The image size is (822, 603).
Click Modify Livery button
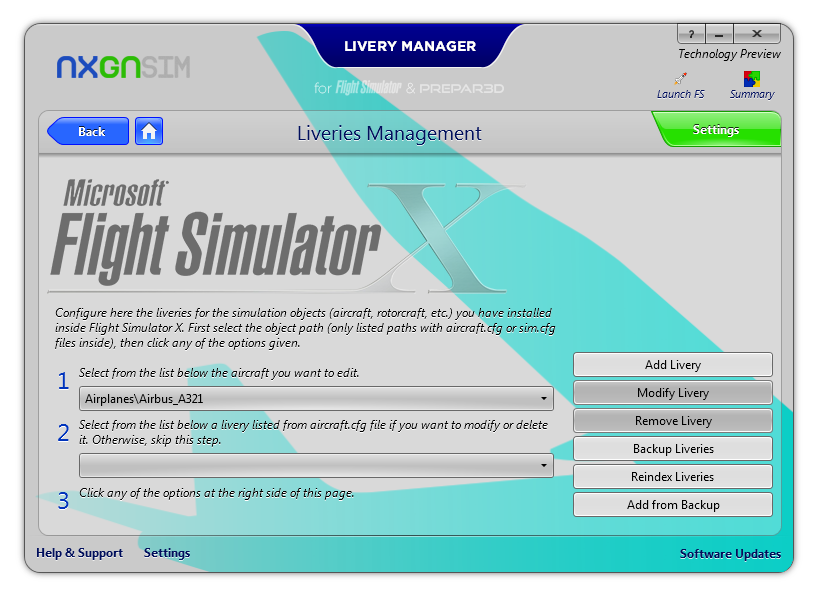(673, 393)
